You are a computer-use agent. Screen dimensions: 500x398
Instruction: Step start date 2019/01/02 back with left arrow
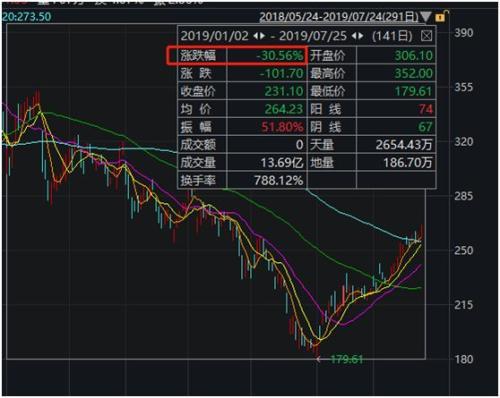[256, 36]
